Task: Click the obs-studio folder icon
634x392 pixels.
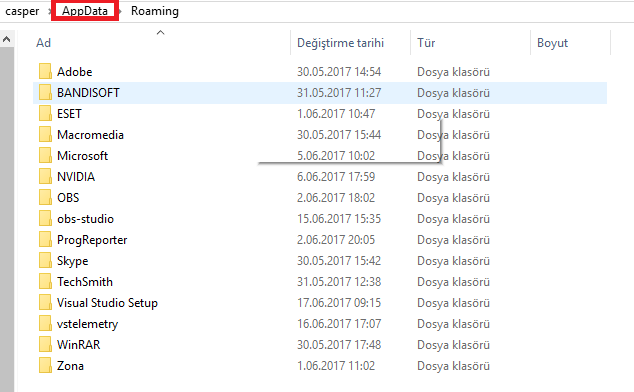Action: tap(45, 219)
